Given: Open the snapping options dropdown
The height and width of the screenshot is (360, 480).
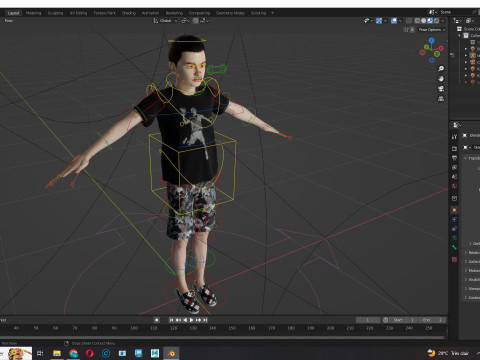Looking at the screenshot, I should tap(204, 21).
